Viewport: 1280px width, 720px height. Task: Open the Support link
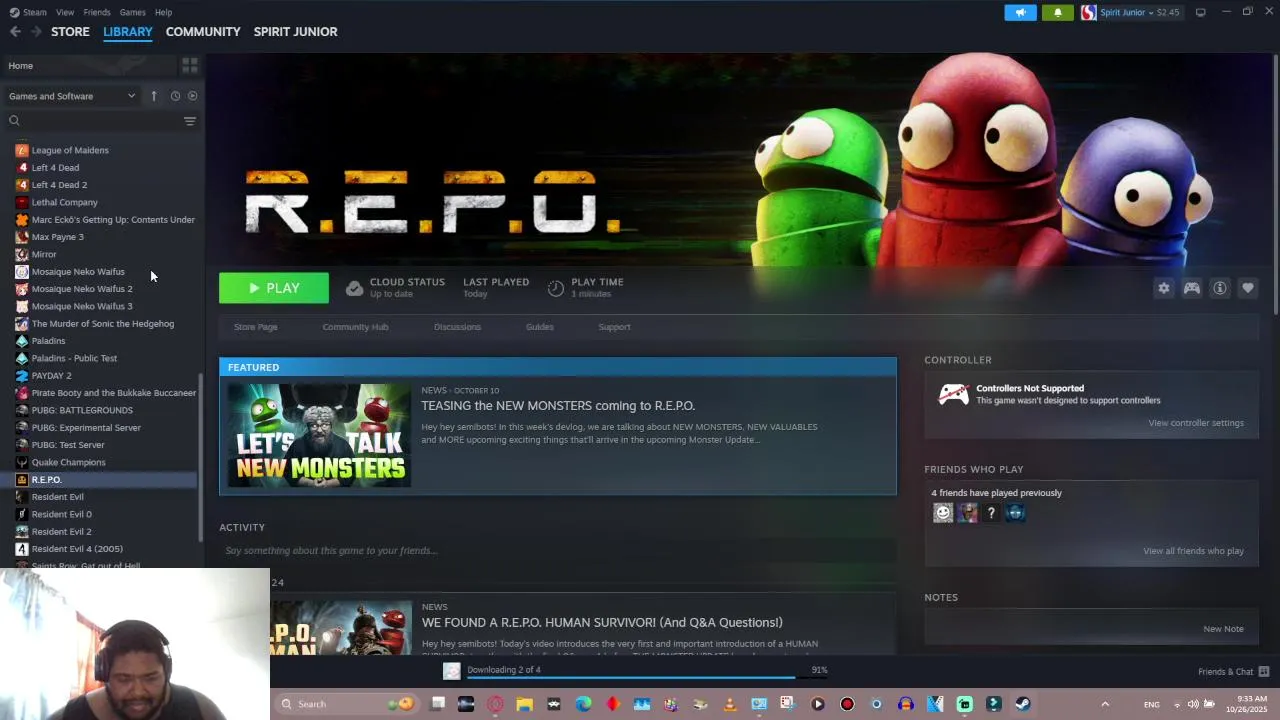tap(614, 327)
